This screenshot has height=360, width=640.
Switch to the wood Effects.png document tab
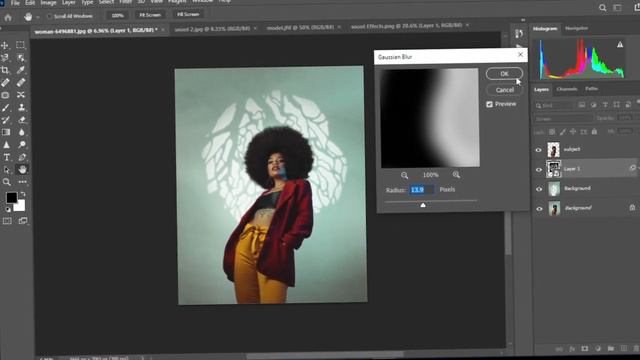[406, 26]
